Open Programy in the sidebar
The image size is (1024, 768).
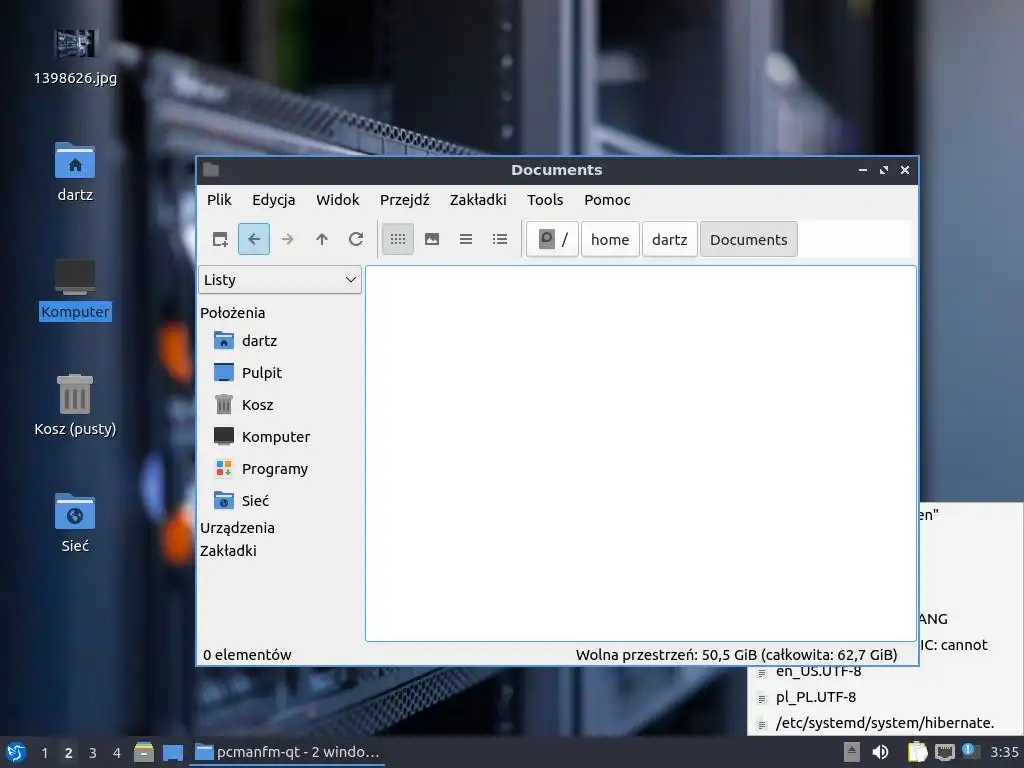tap(274, 469)
